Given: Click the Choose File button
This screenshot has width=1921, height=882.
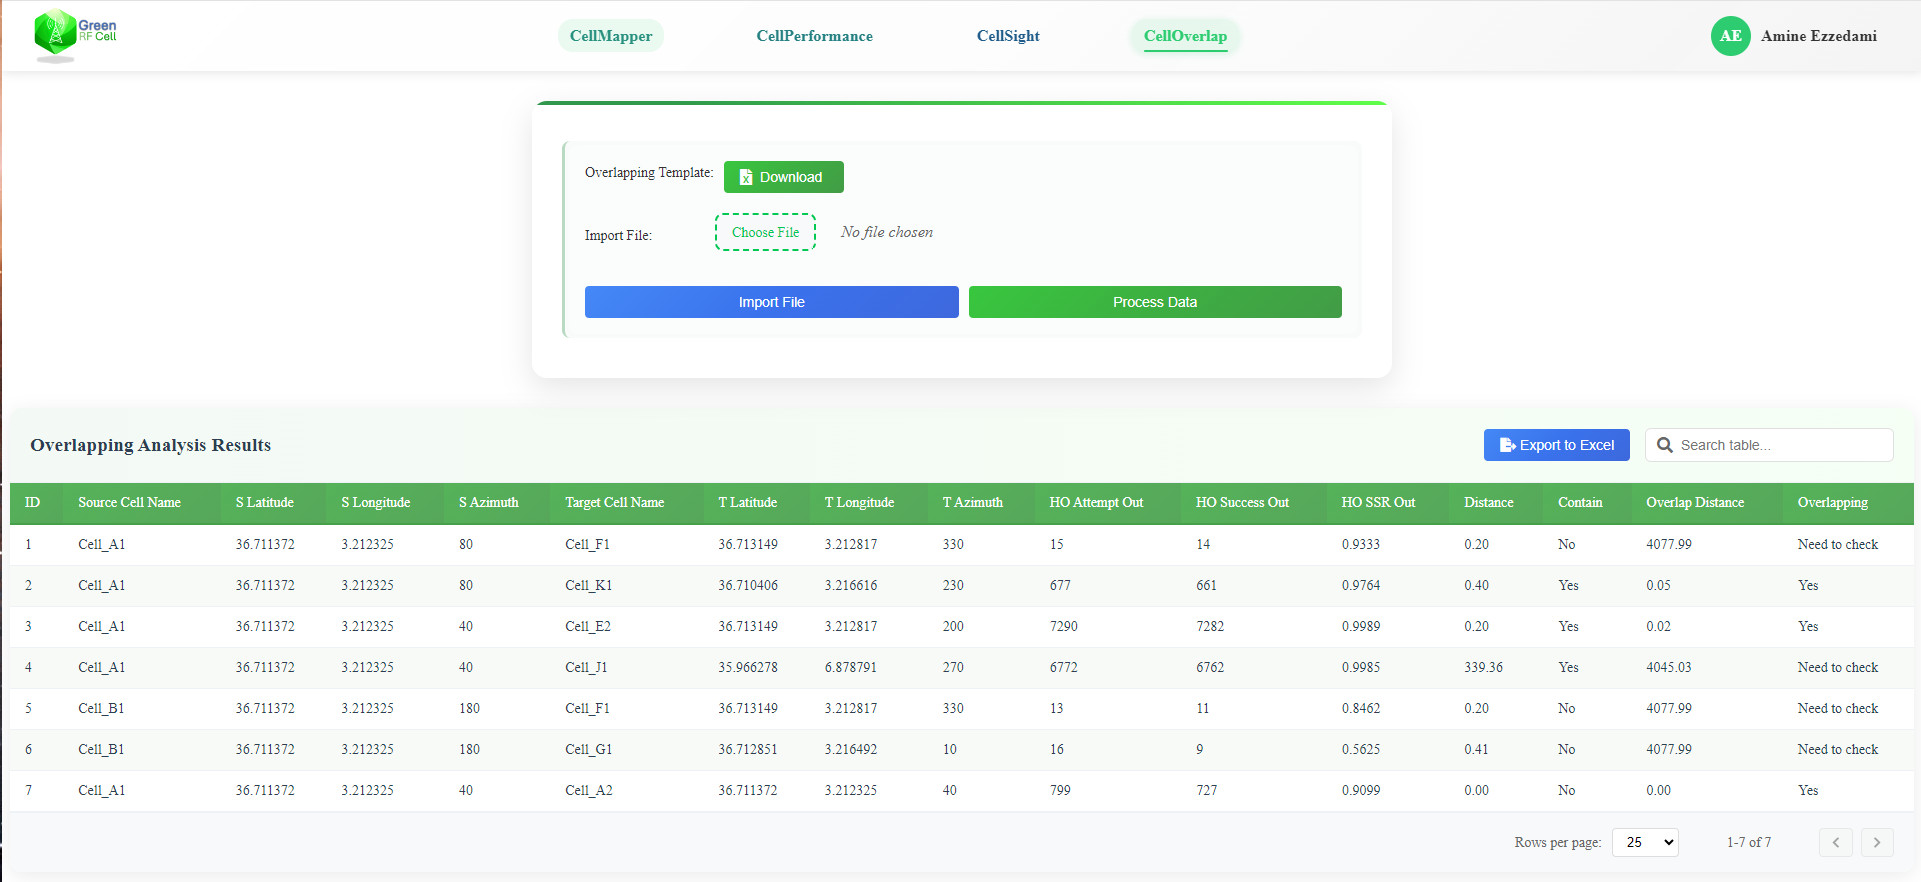Looking at the screenshot, I should tap(765, 232).
